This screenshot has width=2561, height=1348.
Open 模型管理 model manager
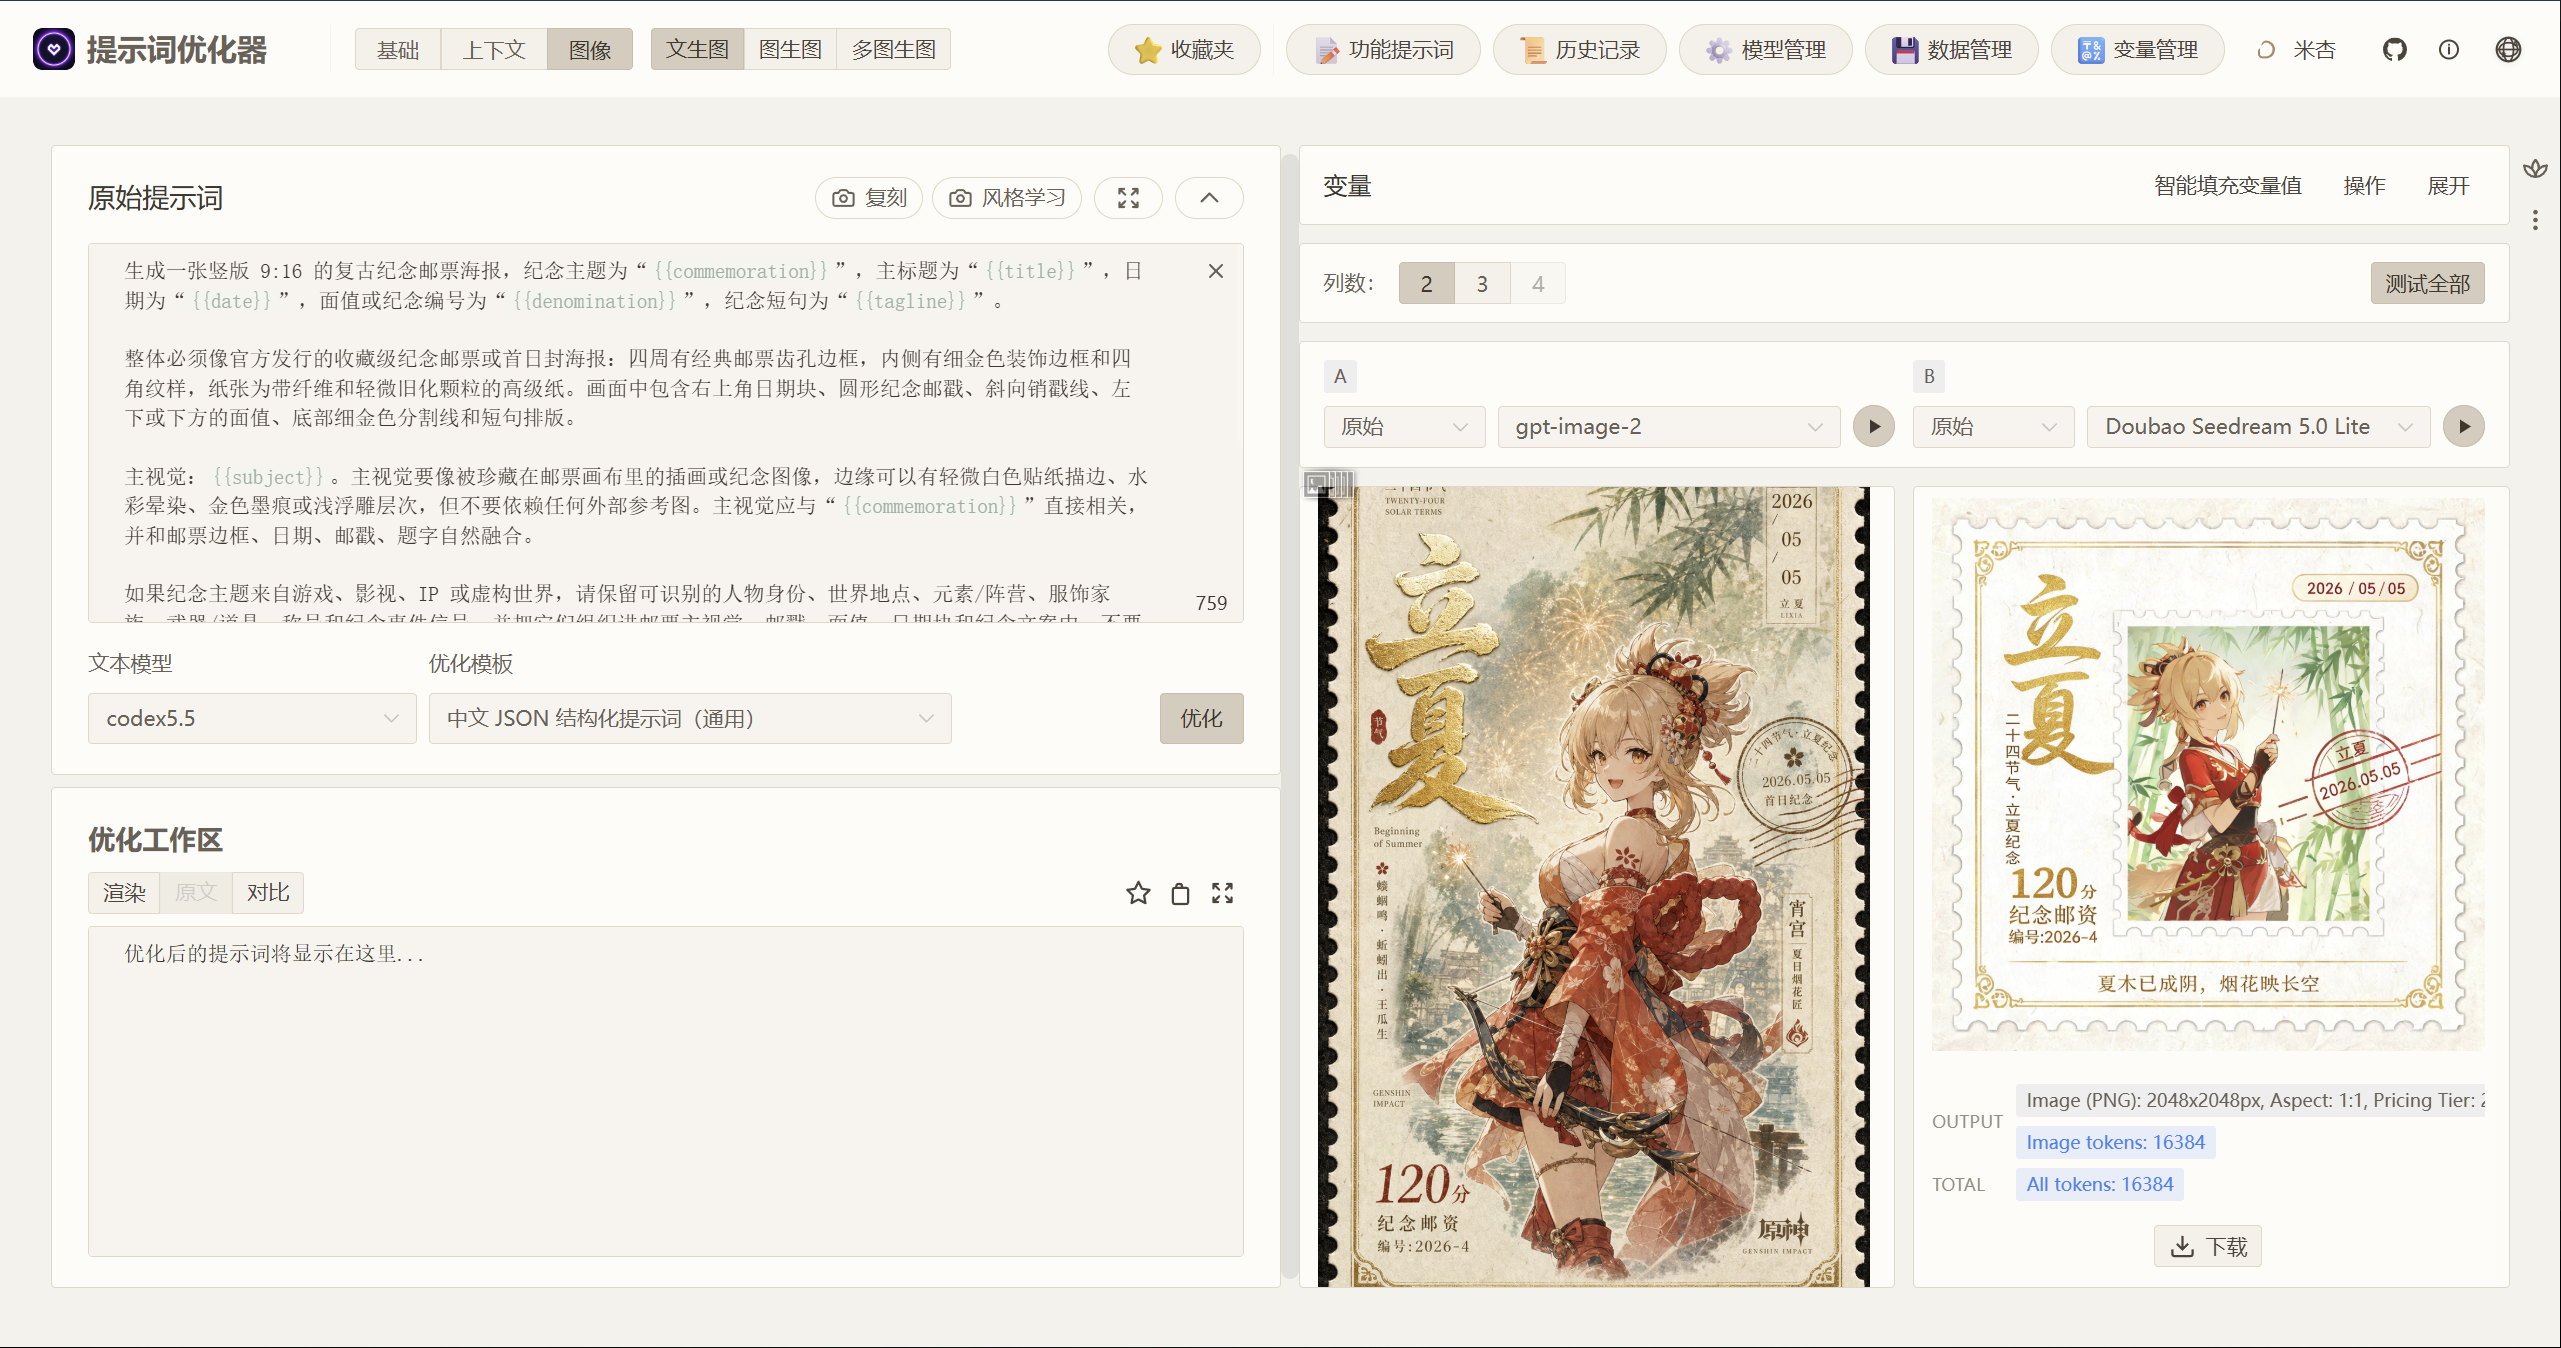(x=1766, y=50)
